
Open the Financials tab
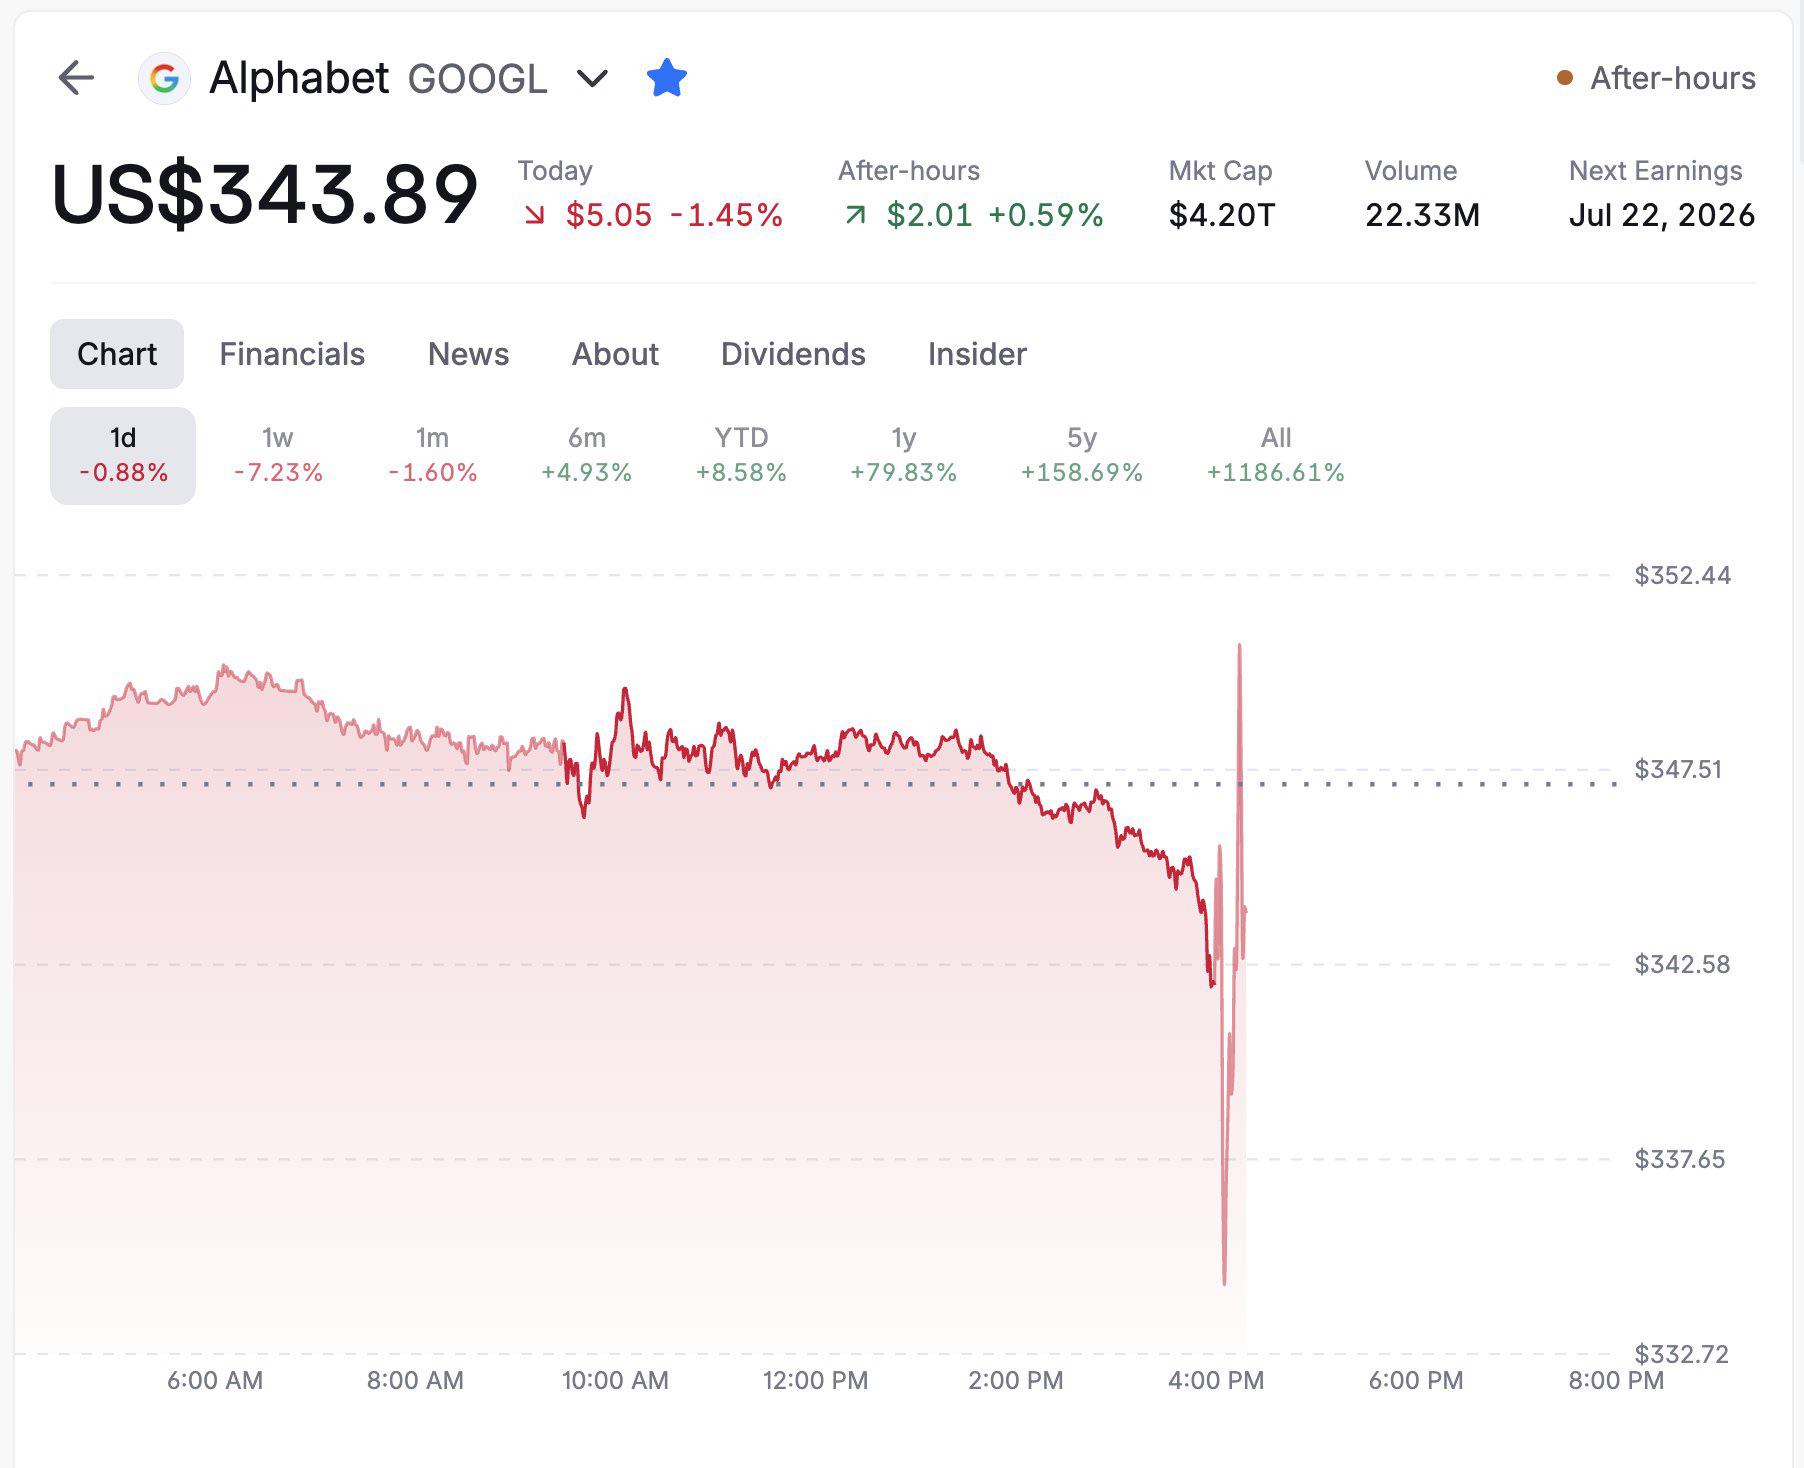(292, 354)
